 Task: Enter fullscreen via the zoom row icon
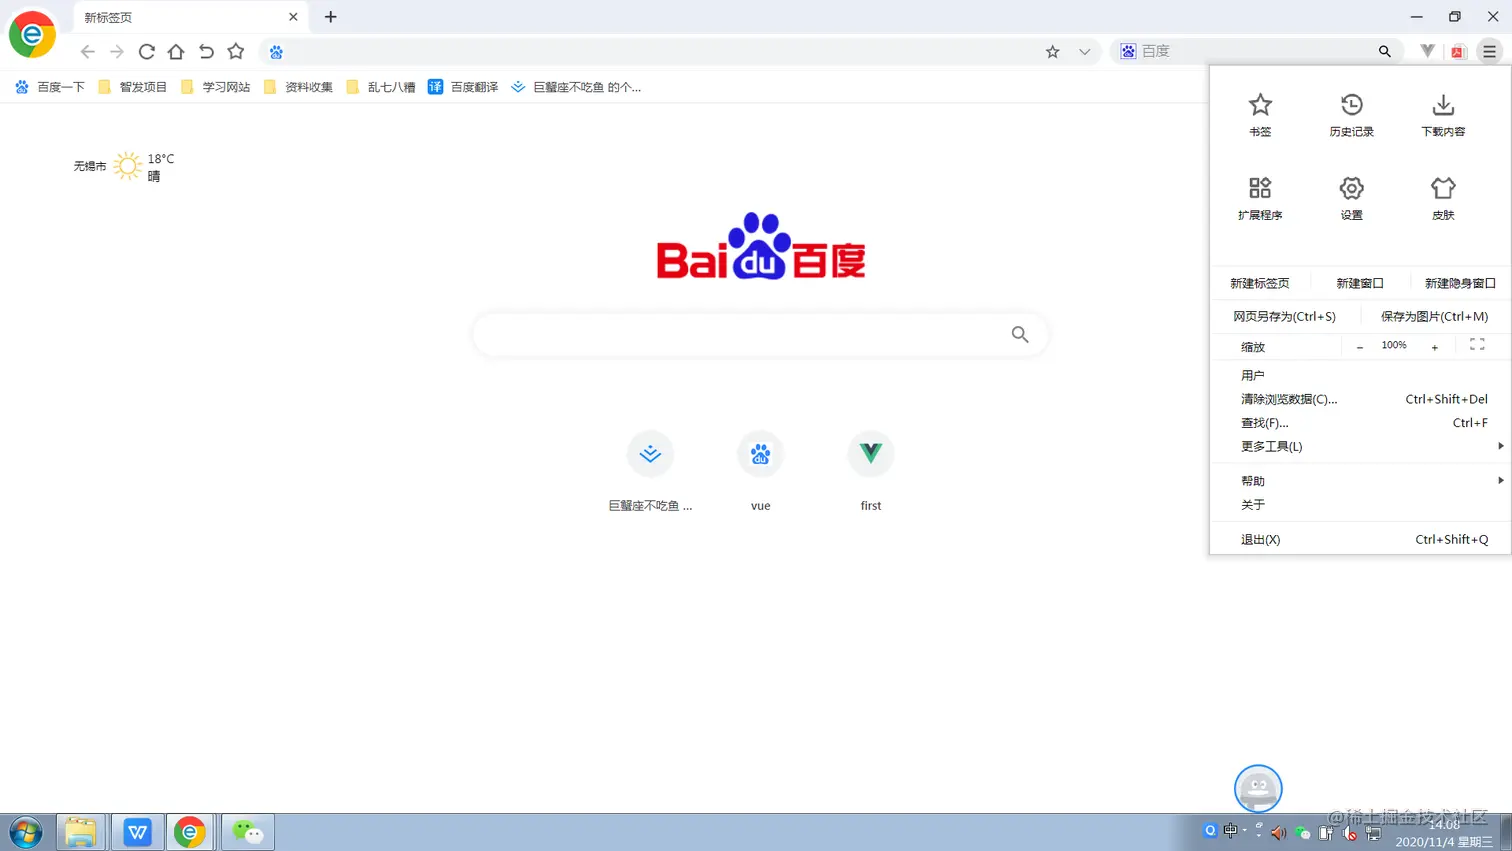click(x=1477, y=345)
